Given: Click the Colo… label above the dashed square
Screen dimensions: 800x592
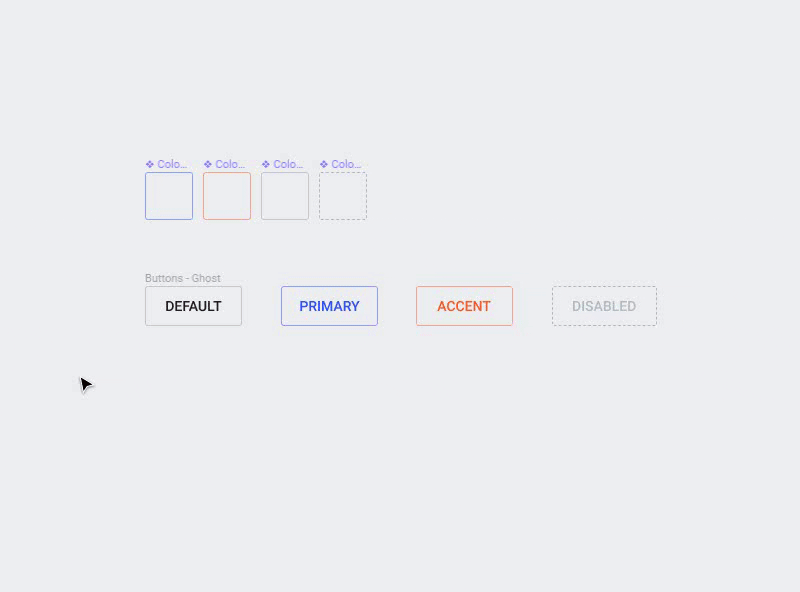Looking at the screenshot, I should click(347, 164).
